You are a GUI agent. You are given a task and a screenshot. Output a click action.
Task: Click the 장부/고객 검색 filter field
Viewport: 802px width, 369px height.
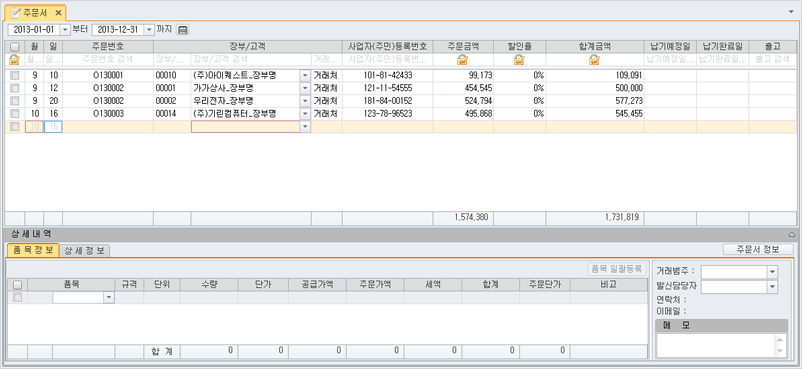(x=251, y=60)
